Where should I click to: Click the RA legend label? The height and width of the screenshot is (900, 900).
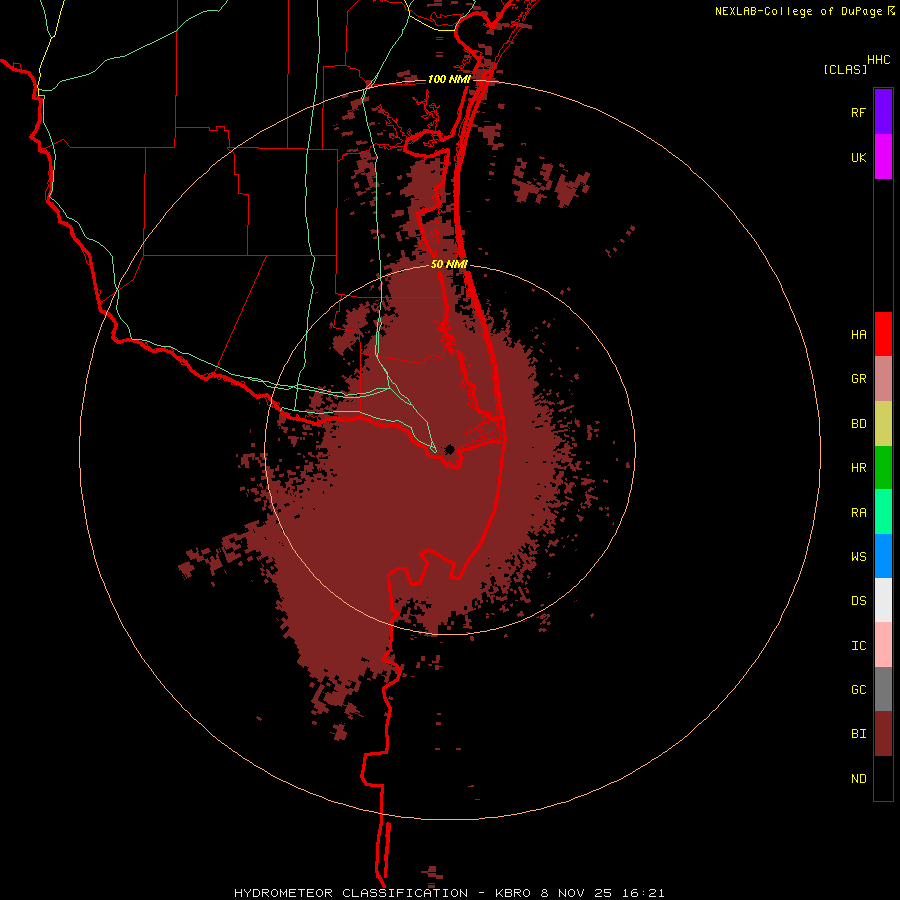858,513
